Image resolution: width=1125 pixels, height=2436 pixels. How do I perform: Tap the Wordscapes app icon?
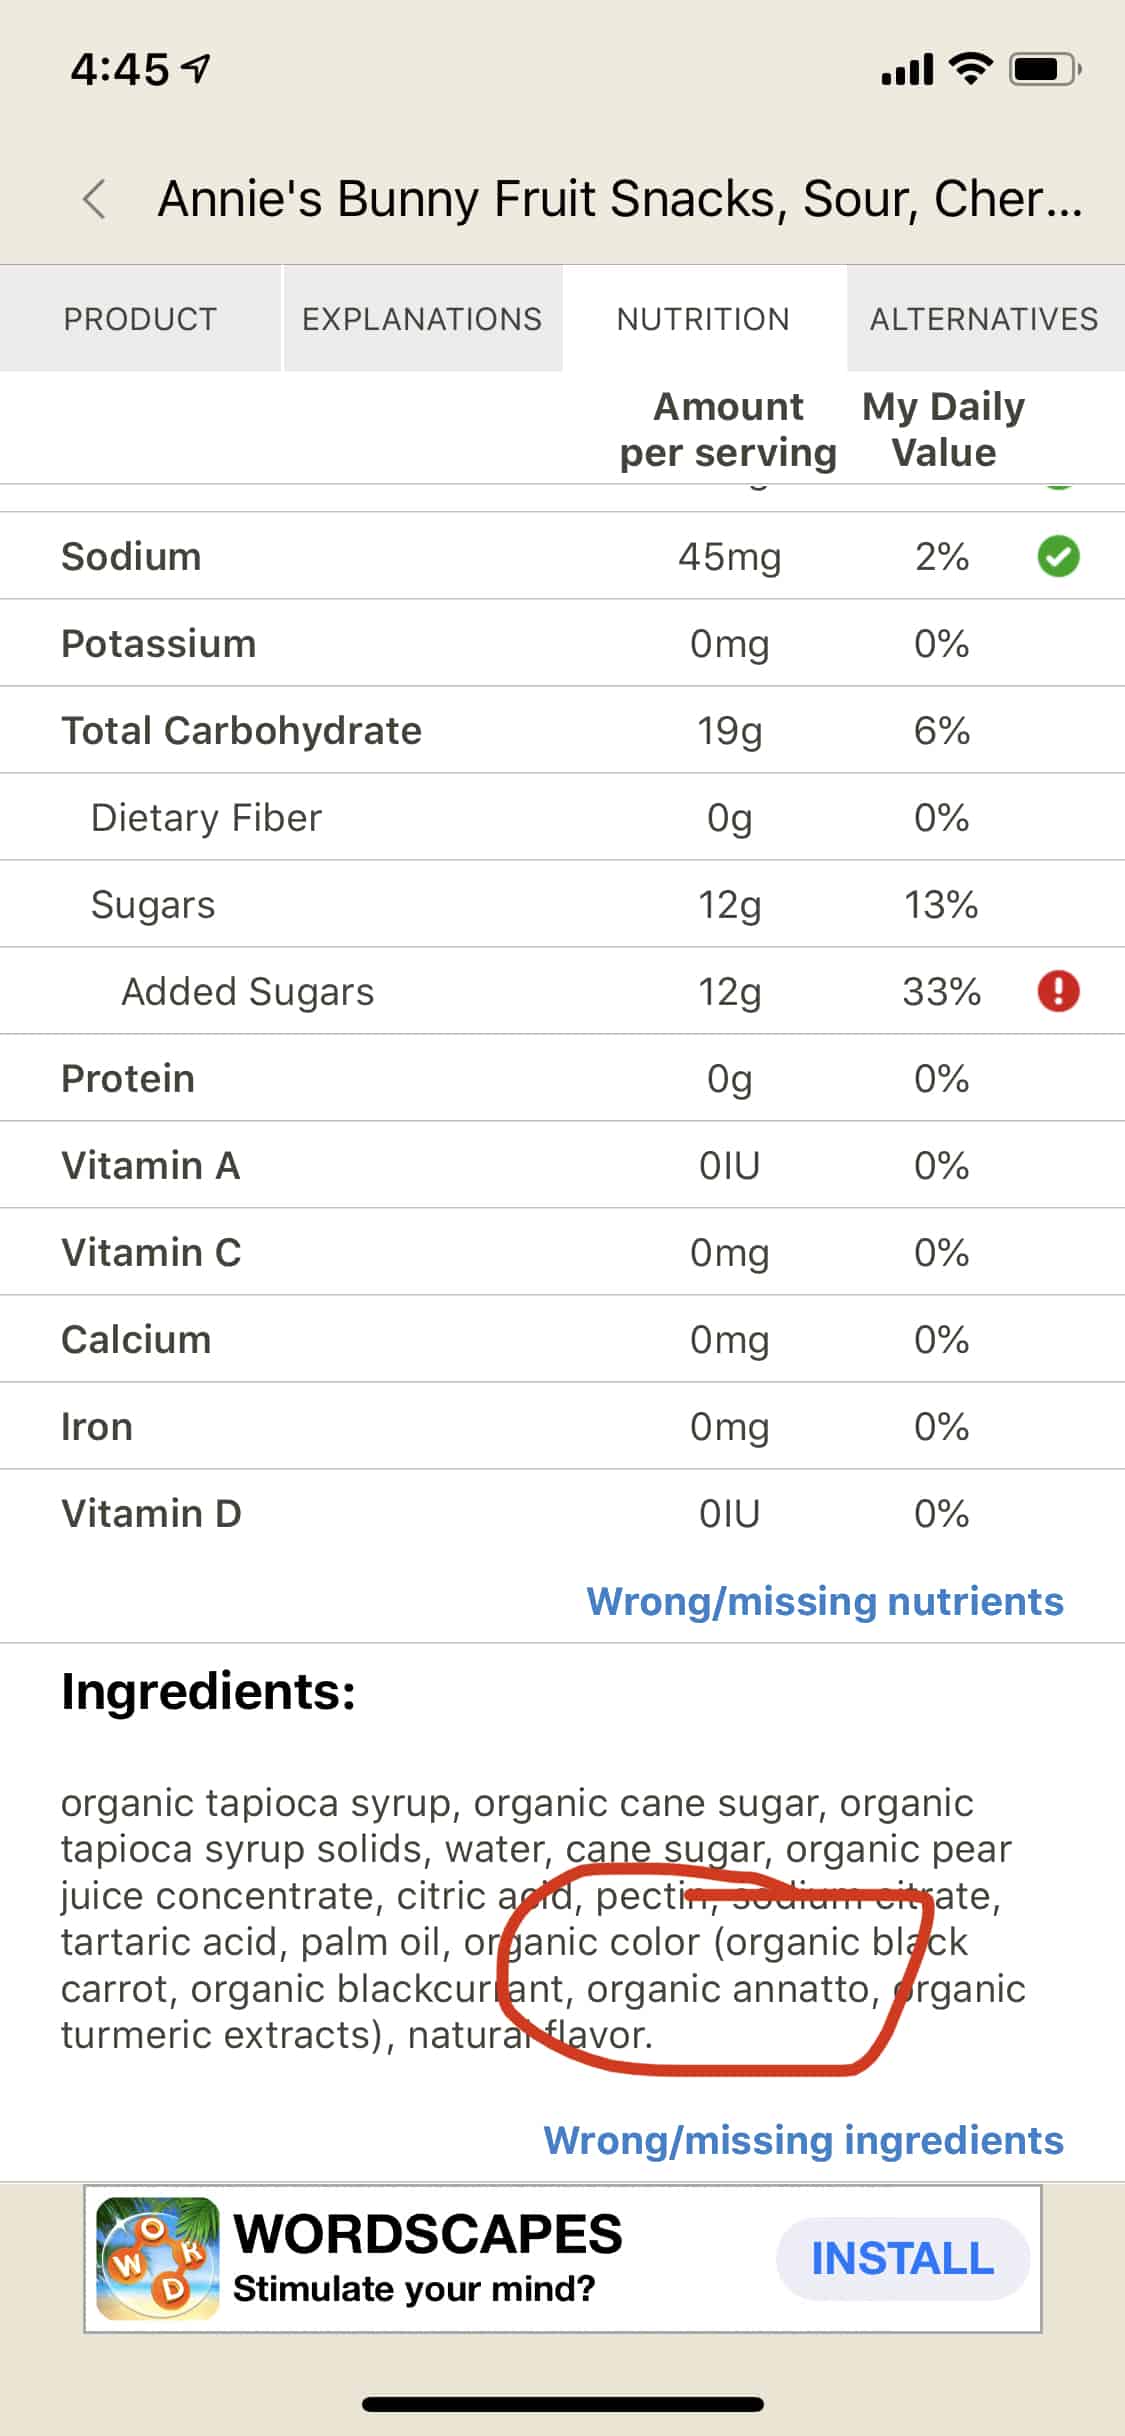pos(157,2258)
